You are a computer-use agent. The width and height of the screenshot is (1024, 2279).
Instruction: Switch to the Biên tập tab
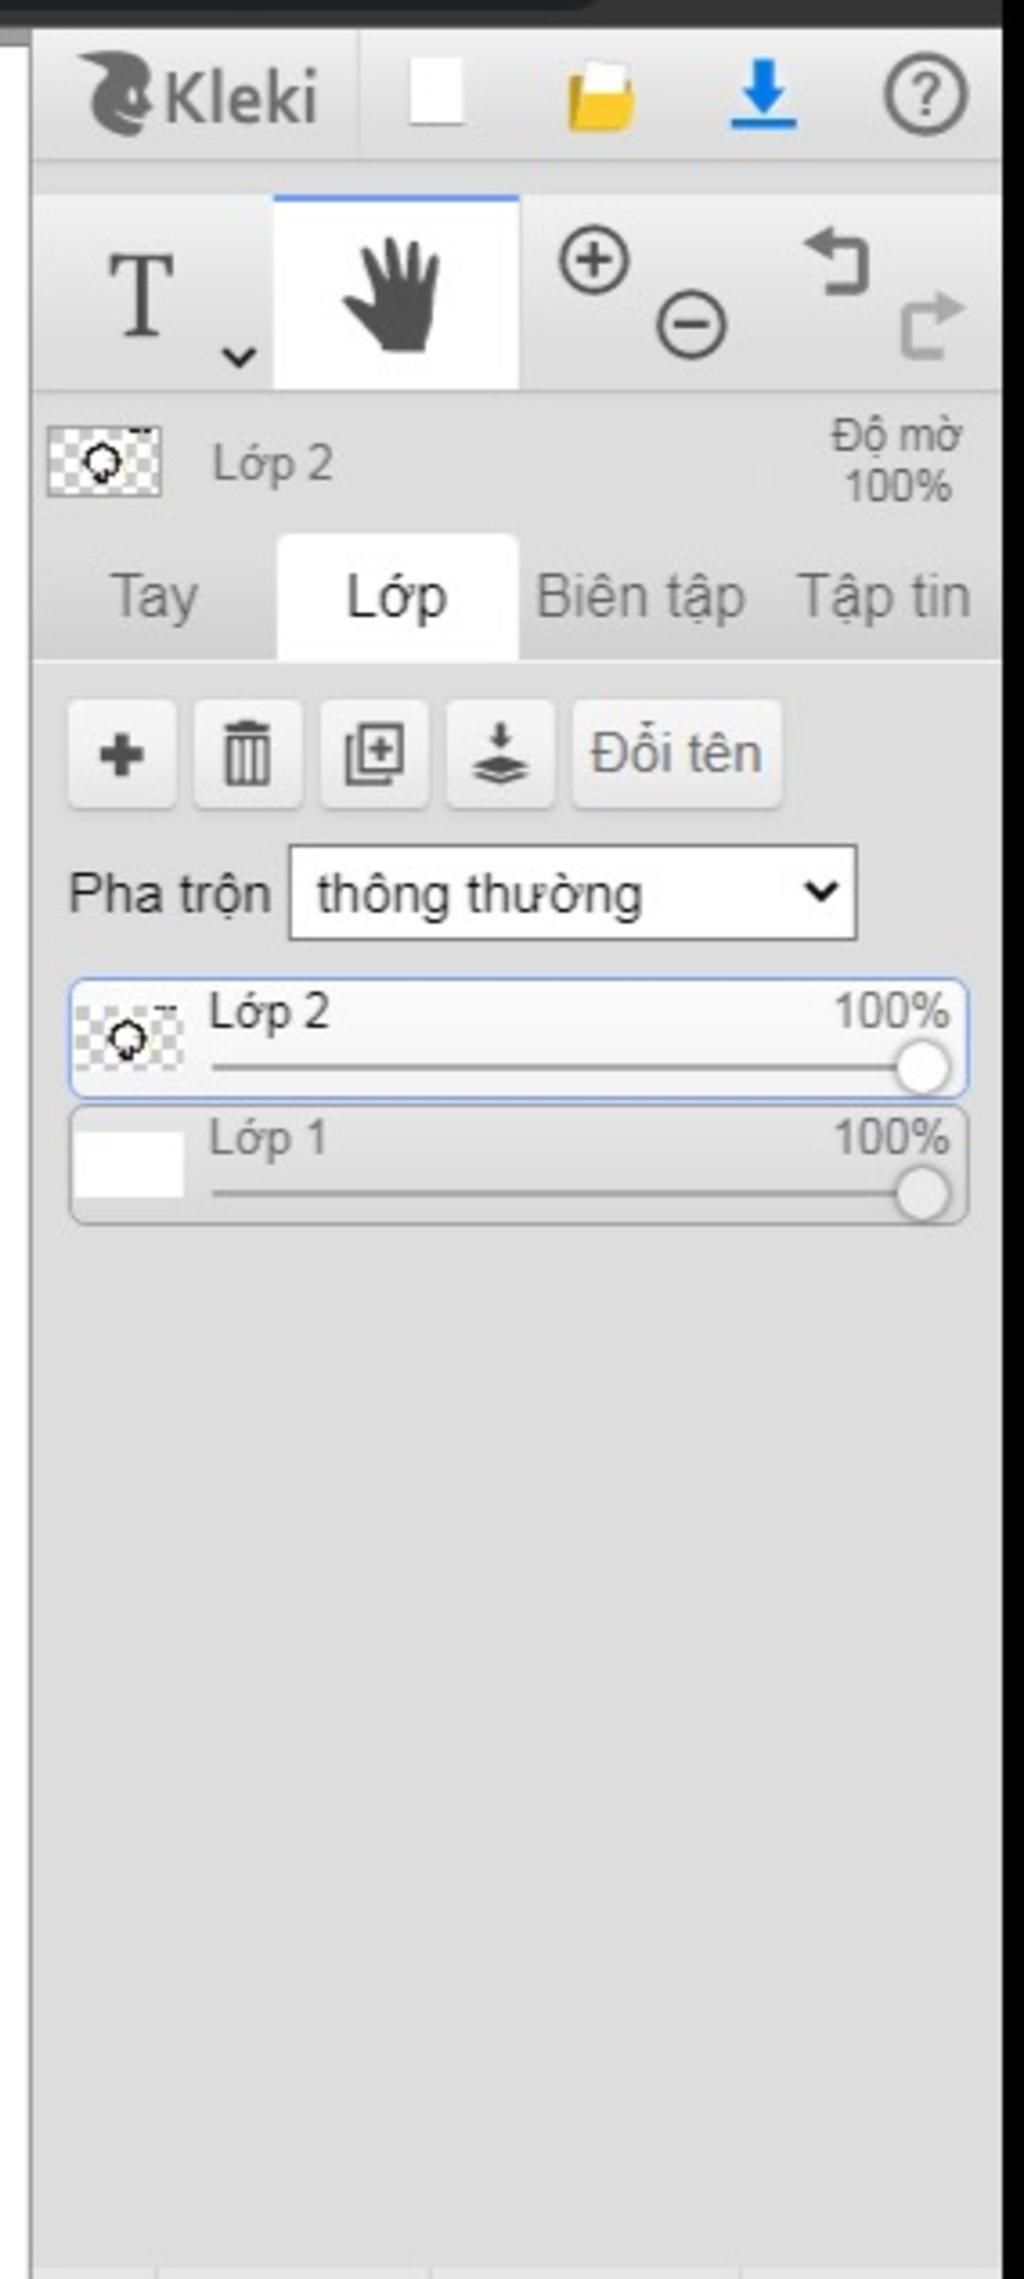[x=641, y=597]
